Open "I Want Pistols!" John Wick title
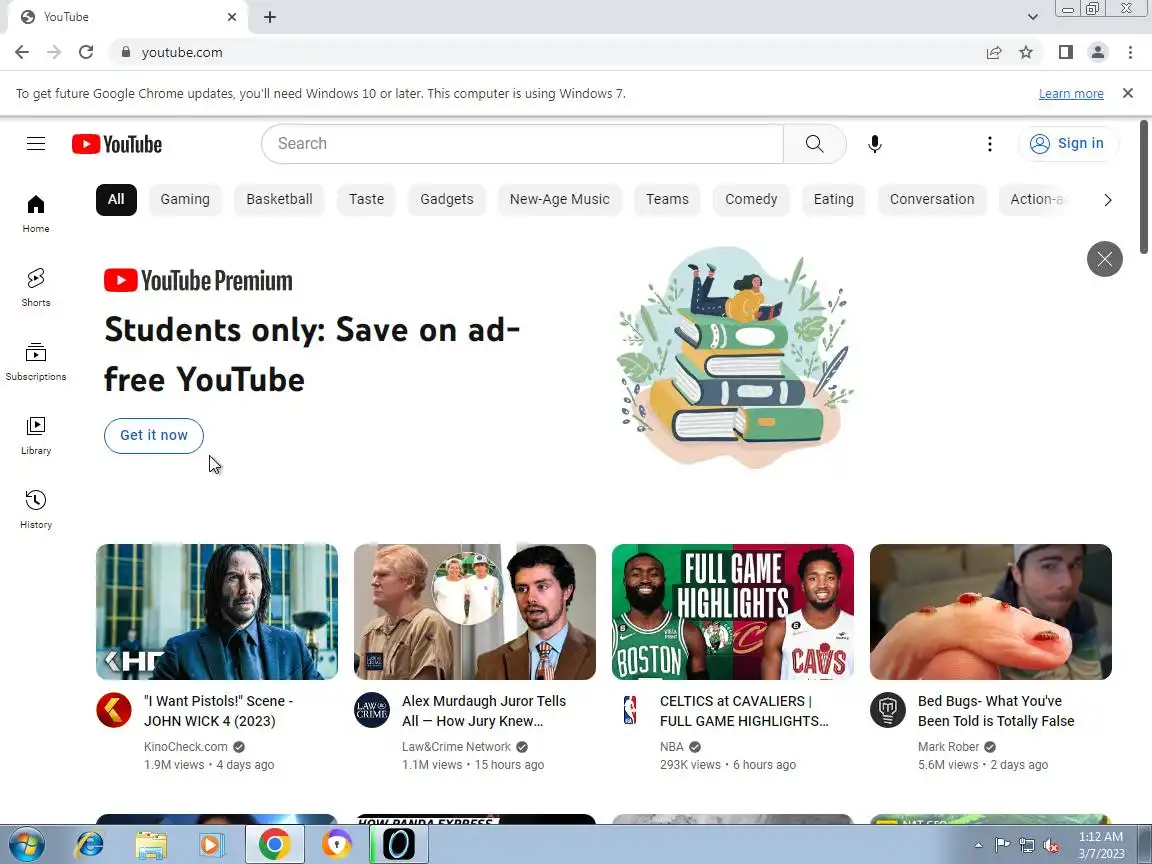Screen dimensions: 1152x864 click(218, 711)
